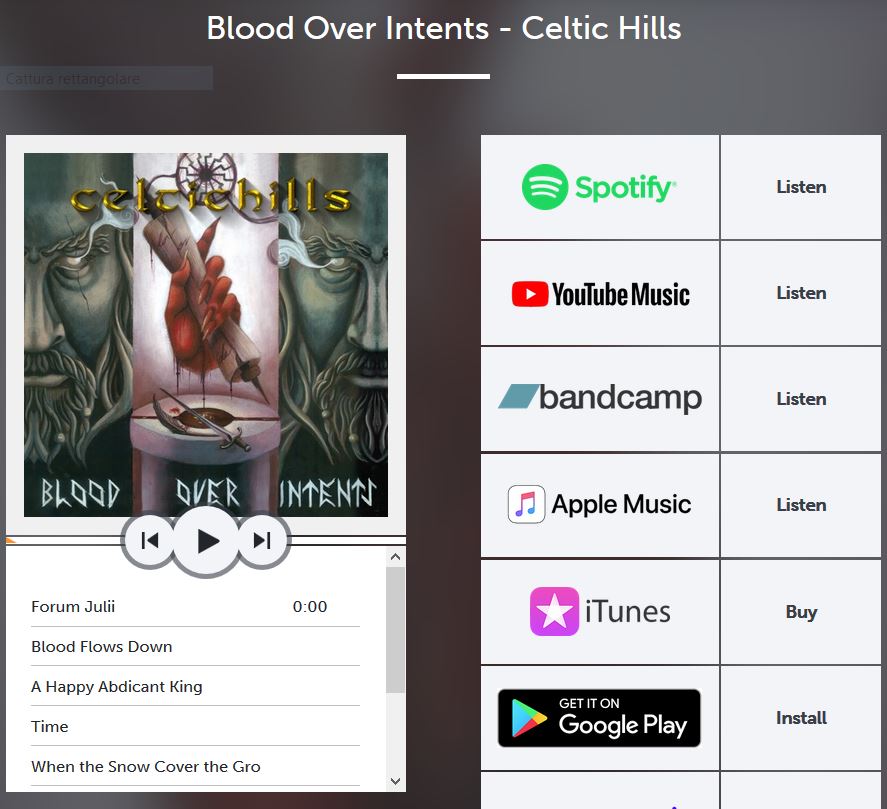Select the track Blood Flows Down
Screen dimensions: 887x809
195,647
